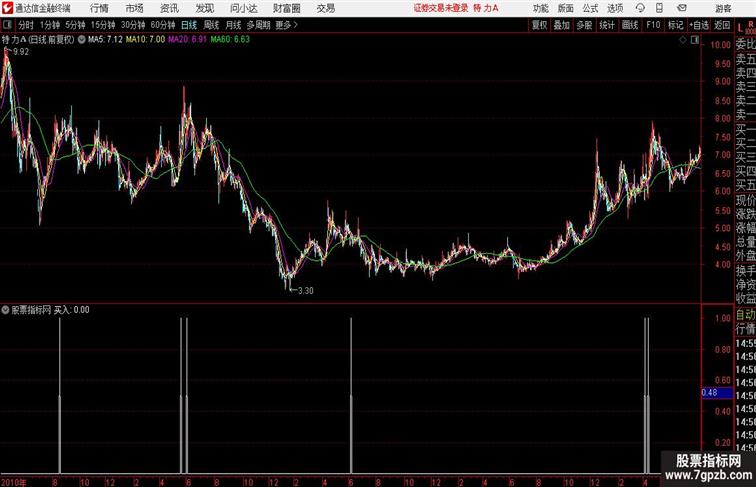Image resolution: width=756 pixels, height=487 pixels.
Task: Click the diamond icon at chart top right
Action: 683,40
